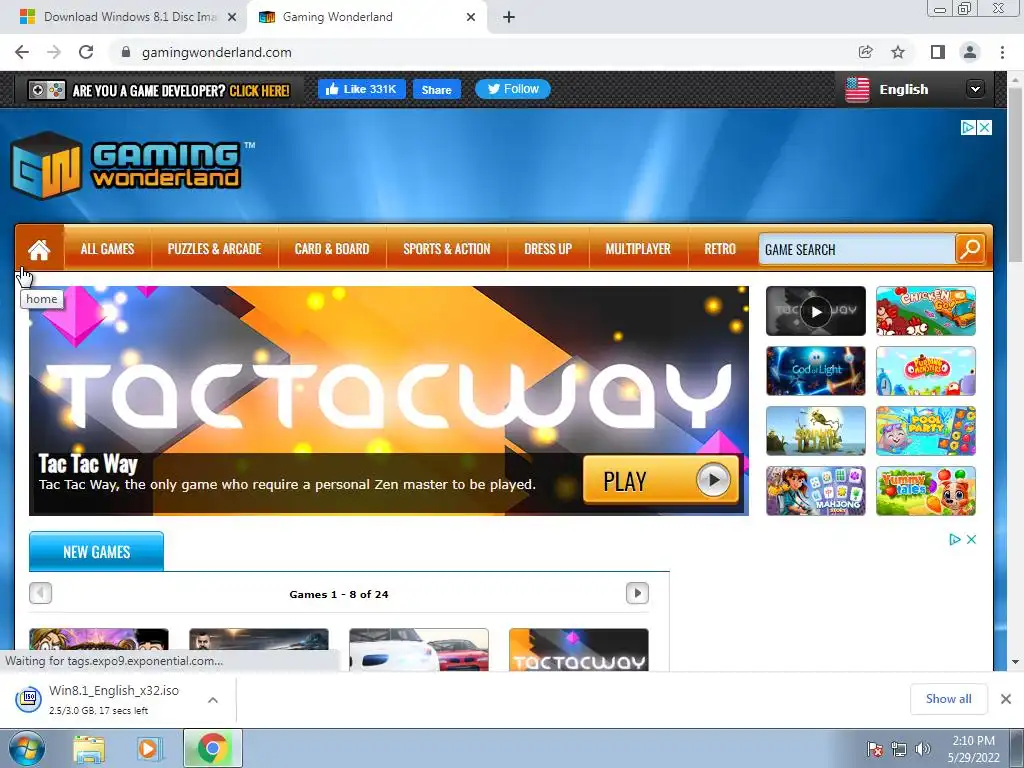Click the Tac Tac Way title link
This screenshot has height=768, width=1024.
pos(88,464)
